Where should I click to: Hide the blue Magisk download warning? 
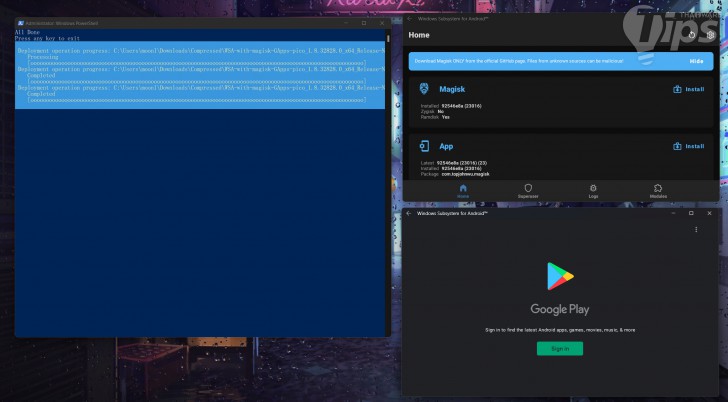pos(696,61)
